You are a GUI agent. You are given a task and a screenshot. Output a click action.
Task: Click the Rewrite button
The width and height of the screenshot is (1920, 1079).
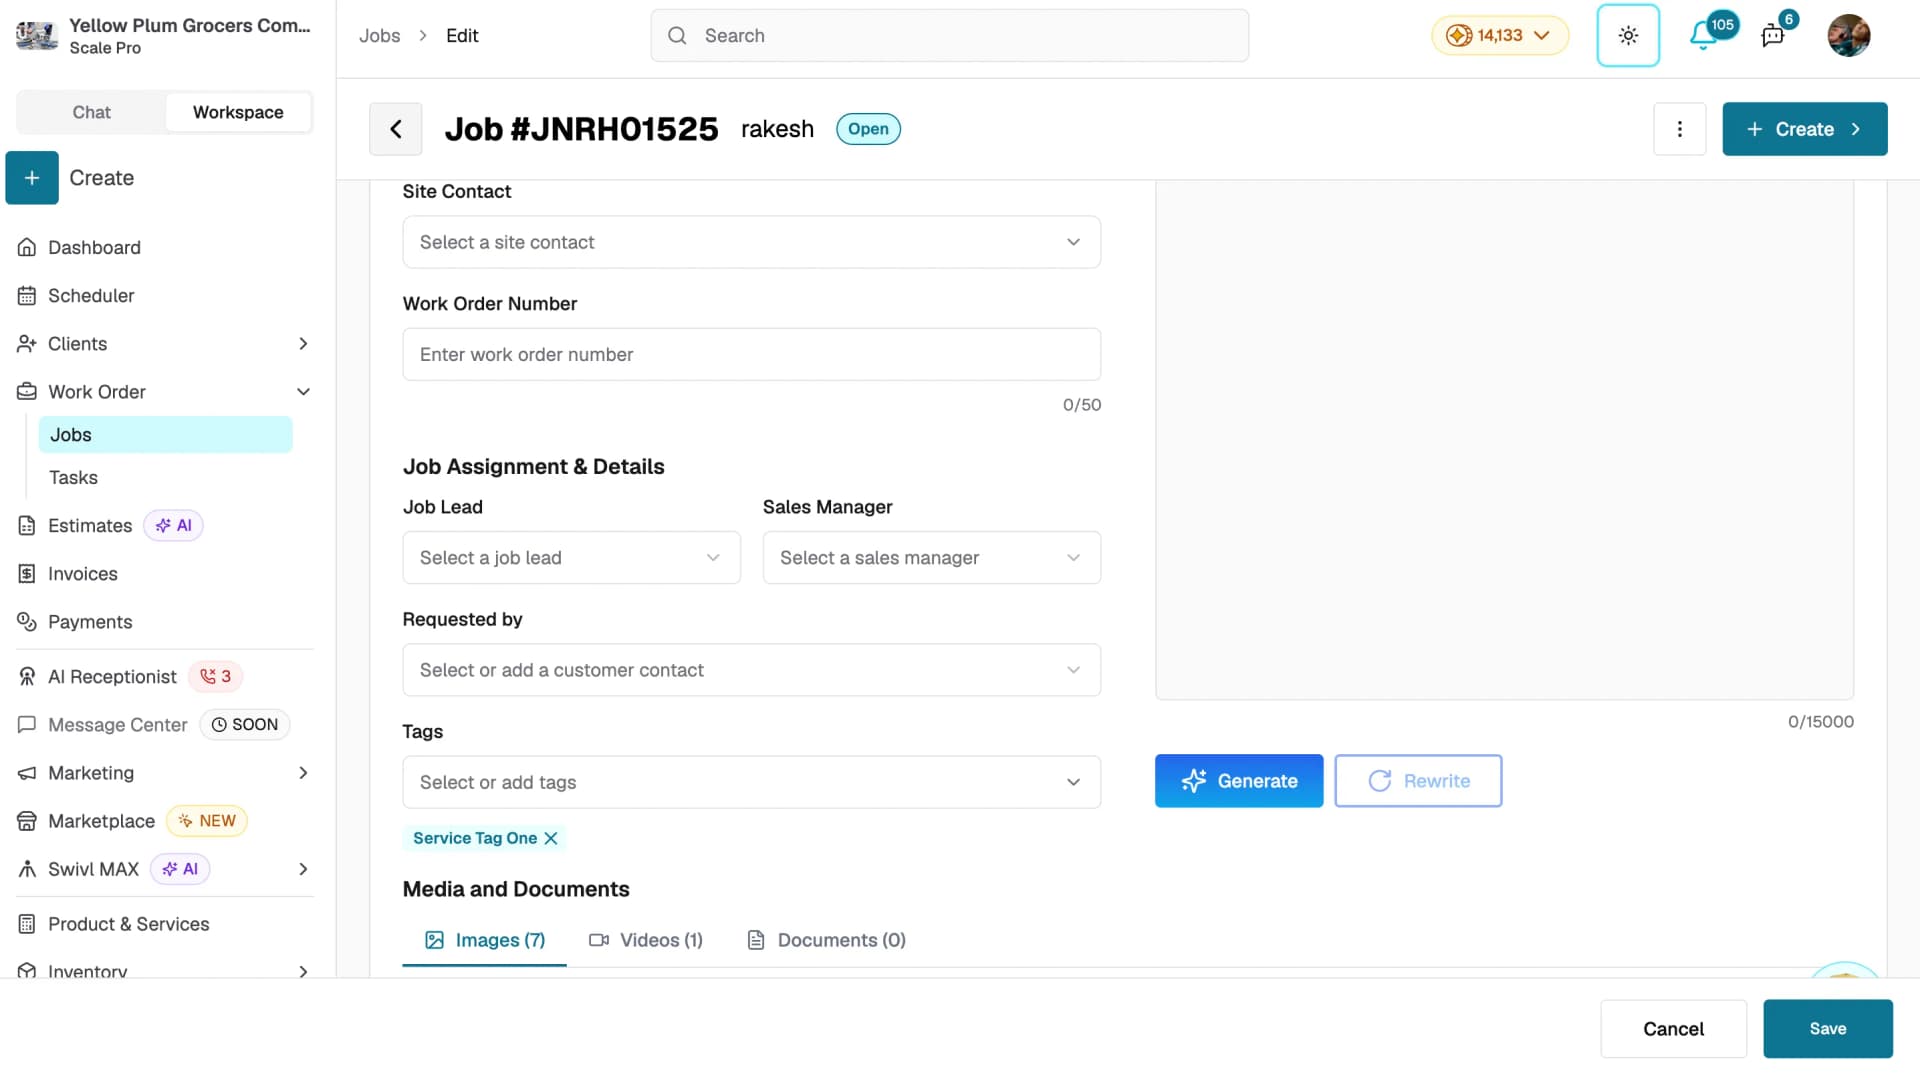[x=1418, y=781]
